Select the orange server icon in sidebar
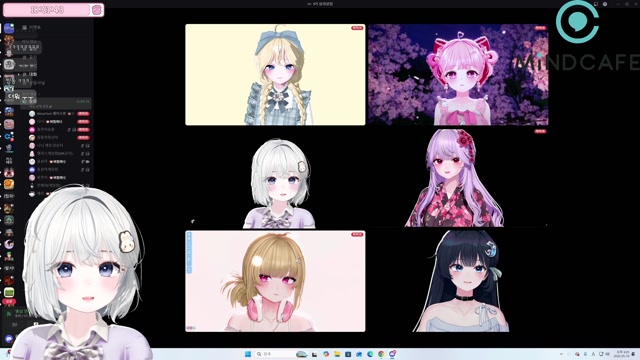 point(9,184)
